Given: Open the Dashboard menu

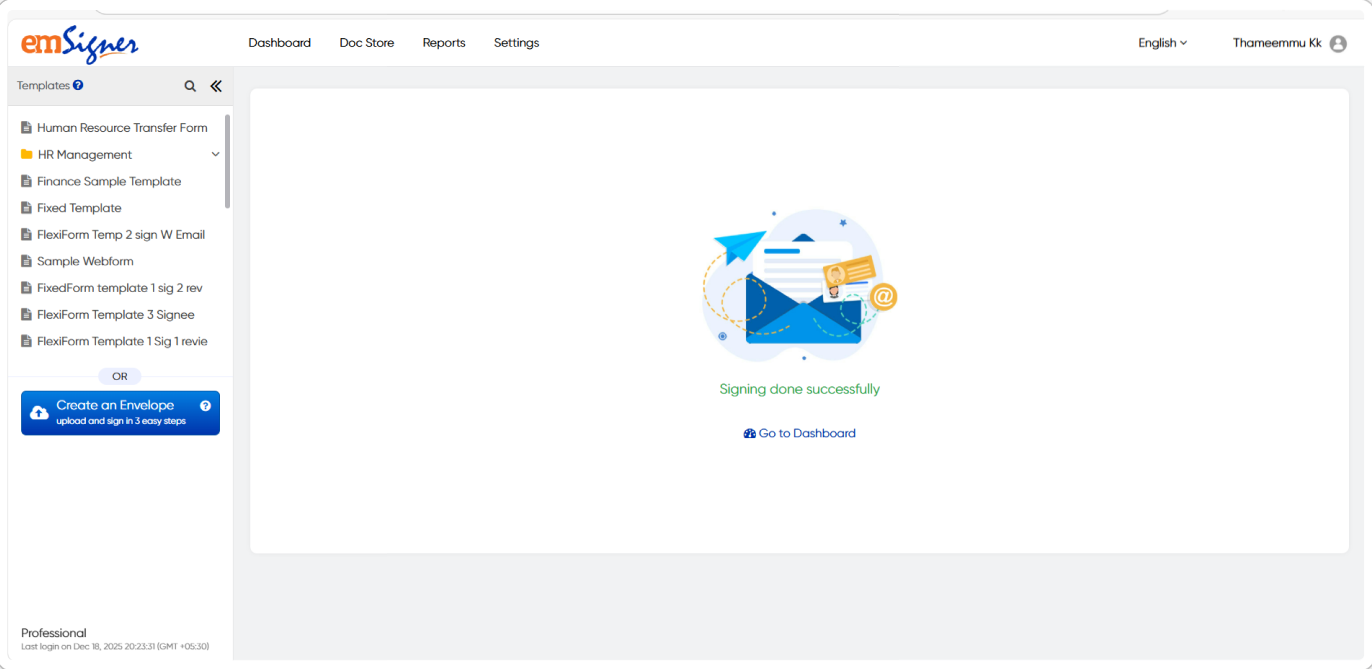Looking at the screenshot, I should click(x=279, y=43).
